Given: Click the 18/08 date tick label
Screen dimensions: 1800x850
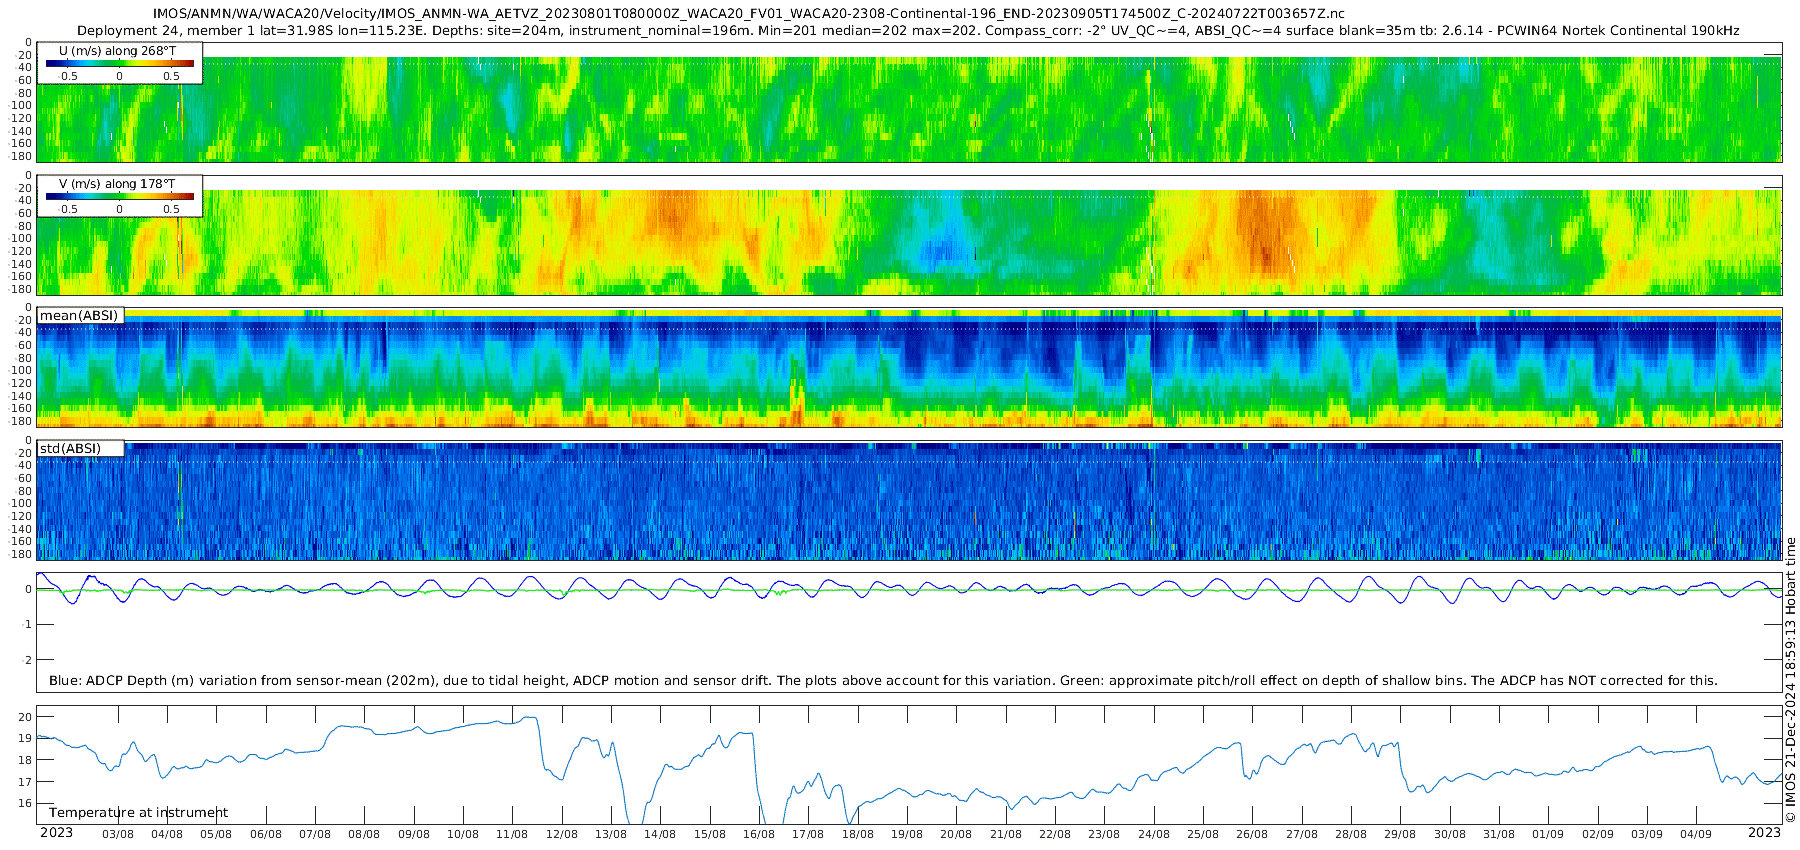Looking at the screenshot, I should [858, 835].
